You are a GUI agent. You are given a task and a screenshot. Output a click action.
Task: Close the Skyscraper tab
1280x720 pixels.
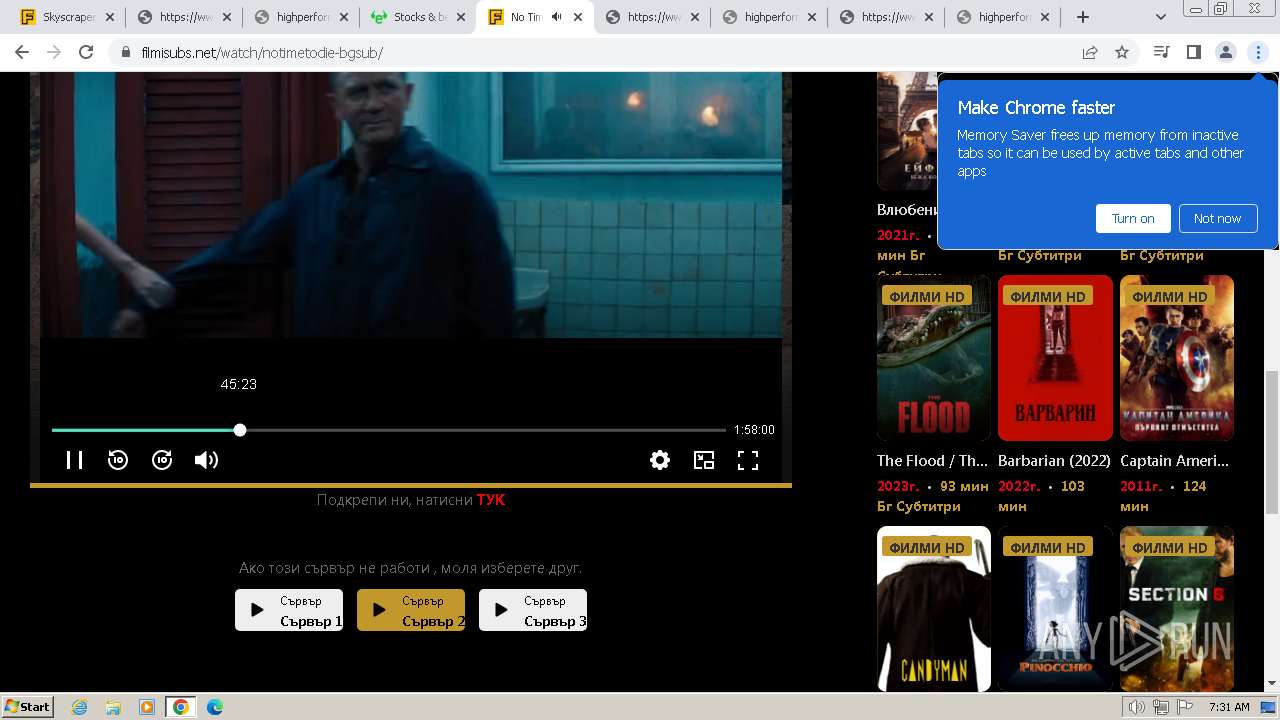[110, 17]
